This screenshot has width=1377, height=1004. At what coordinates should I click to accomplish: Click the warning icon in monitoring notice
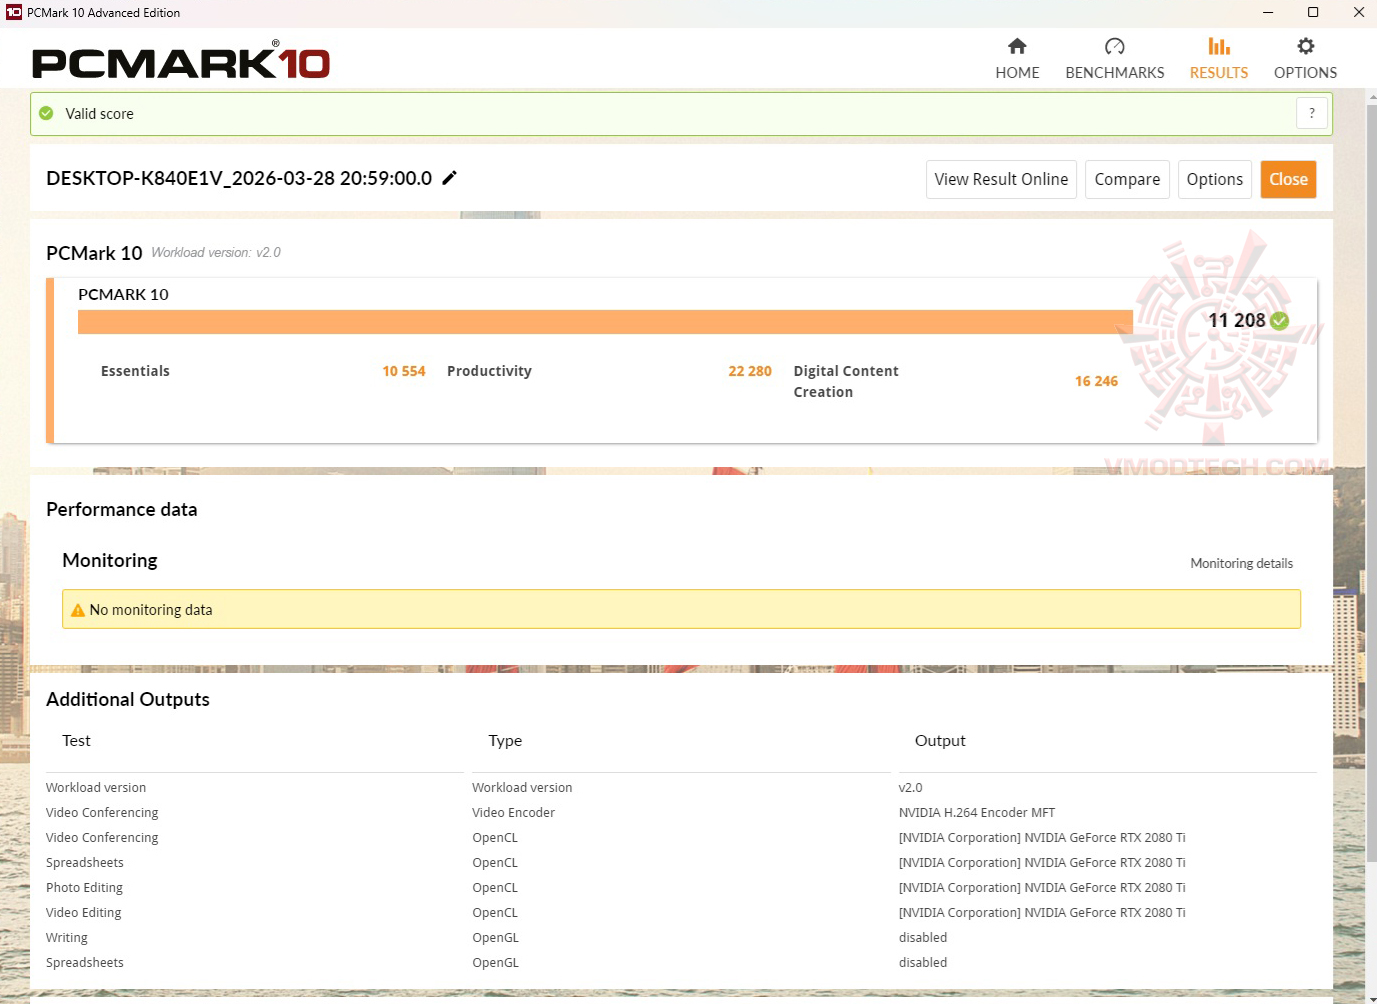(x=78, y=610)
